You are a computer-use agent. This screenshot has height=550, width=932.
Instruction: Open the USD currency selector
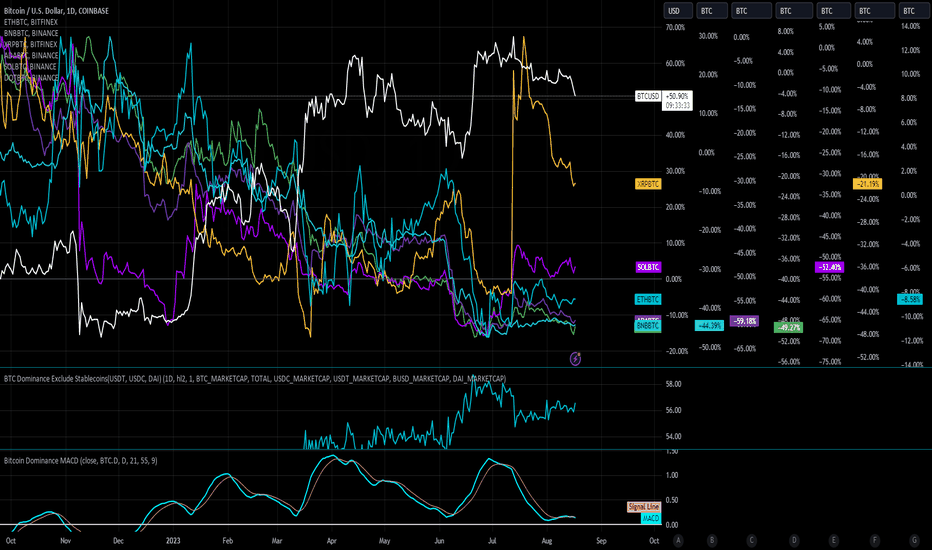click(x=678, y=11)
